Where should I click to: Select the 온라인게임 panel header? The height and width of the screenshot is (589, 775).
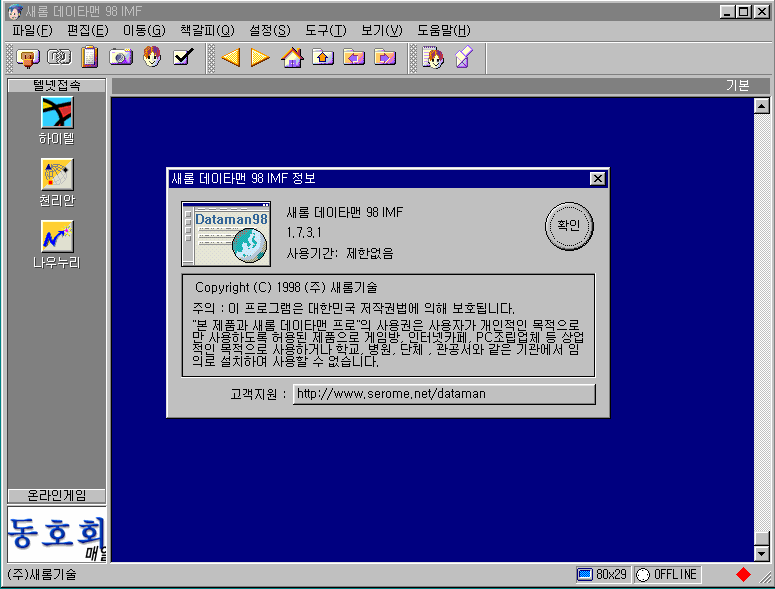click(x=57, y=496)
